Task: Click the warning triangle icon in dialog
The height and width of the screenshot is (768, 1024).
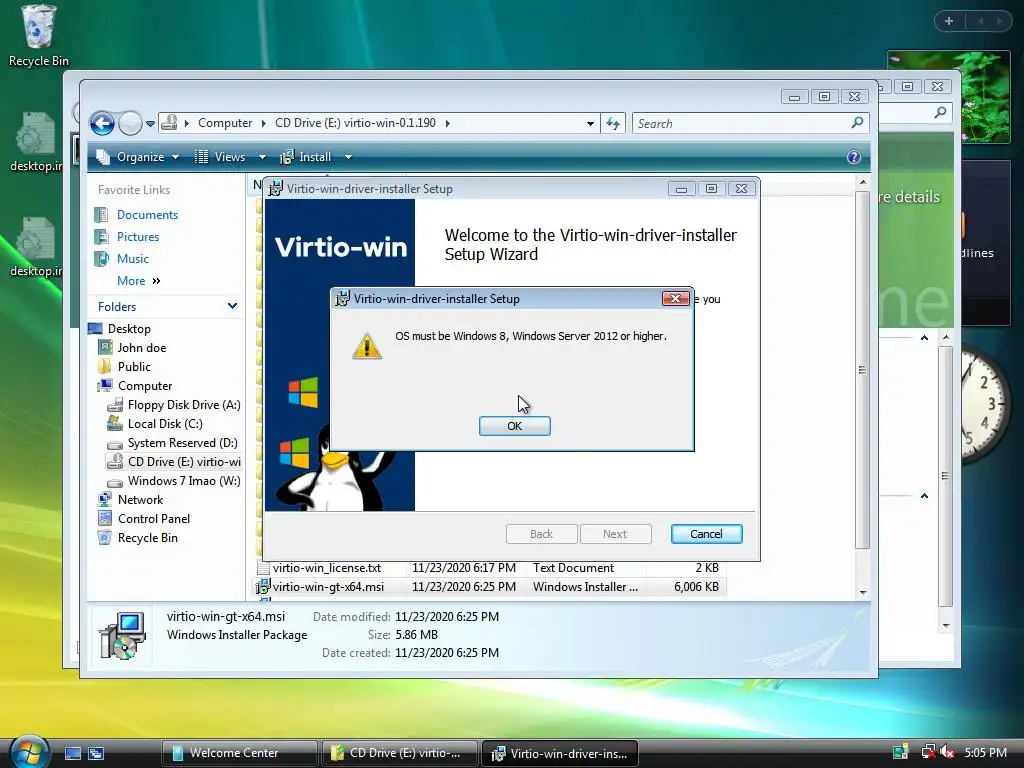Action: 367,346
